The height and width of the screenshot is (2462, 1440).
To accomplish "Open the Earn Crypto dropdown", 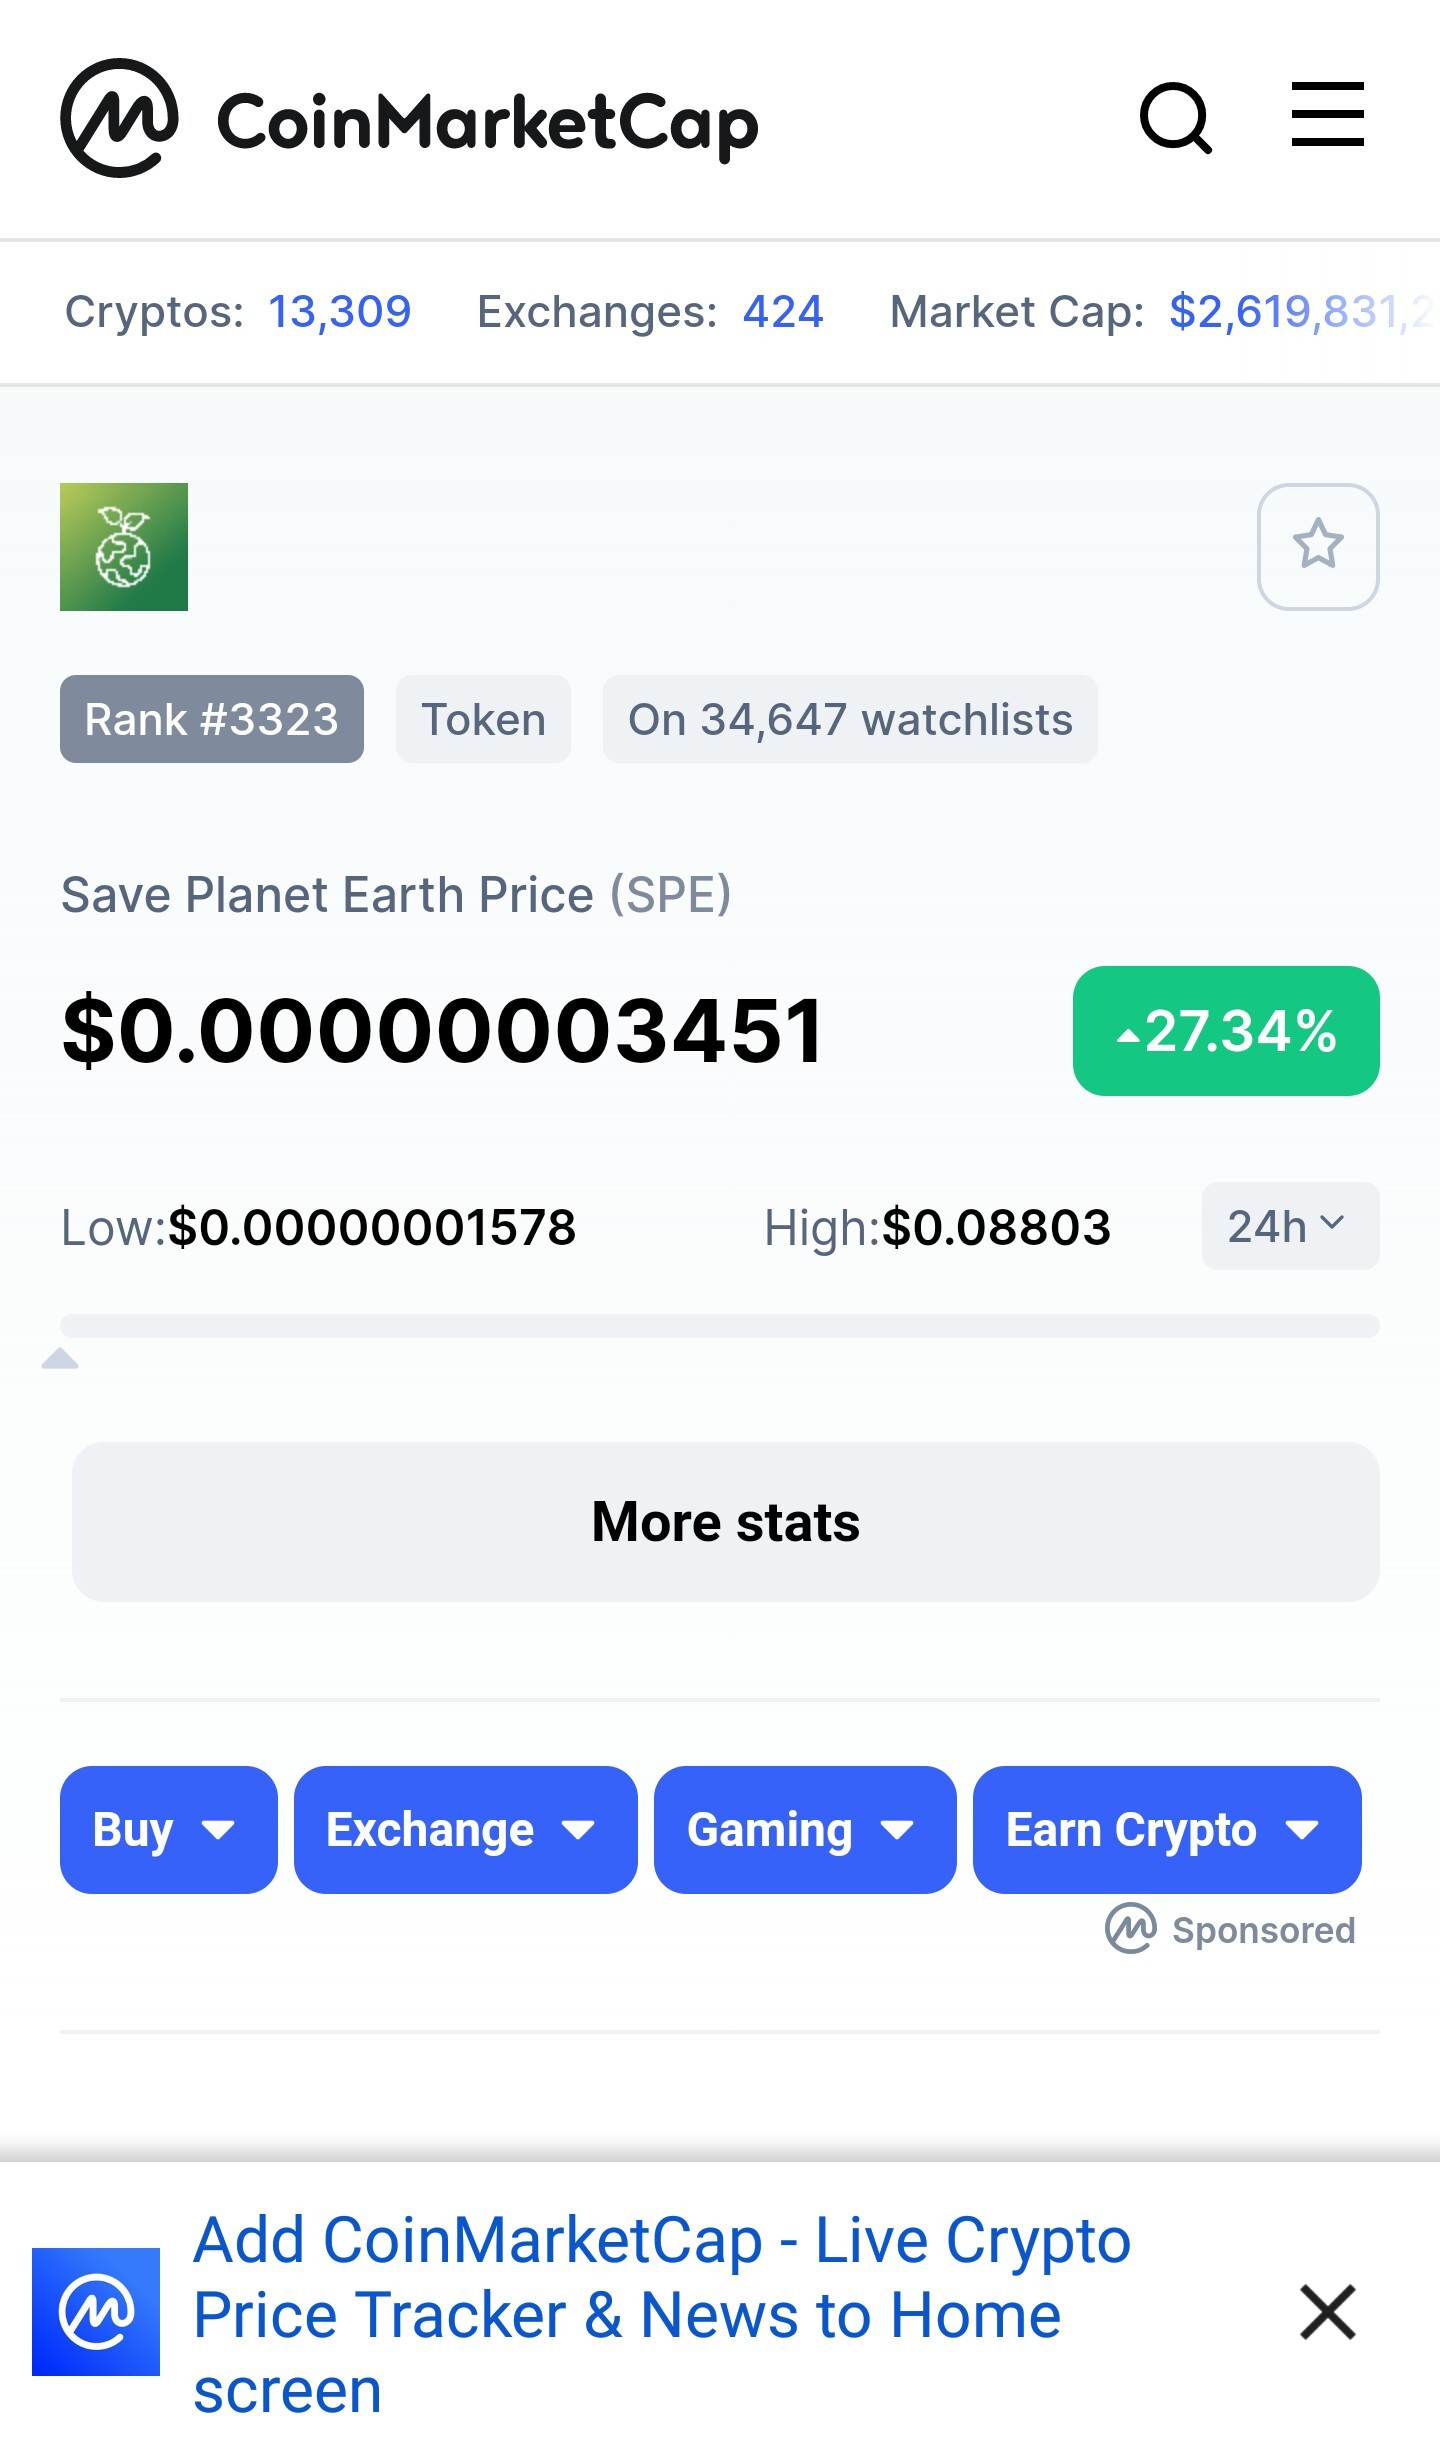I will (x=1167, y=1830).
